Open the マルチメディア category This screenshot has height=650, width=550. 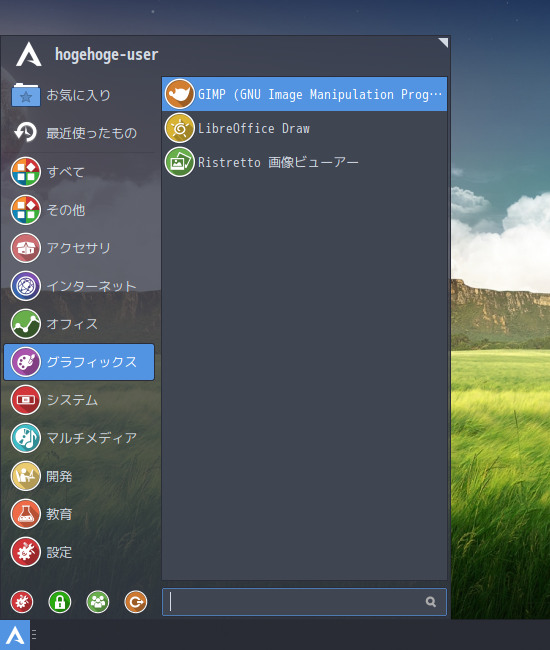(x=79, y=438)
